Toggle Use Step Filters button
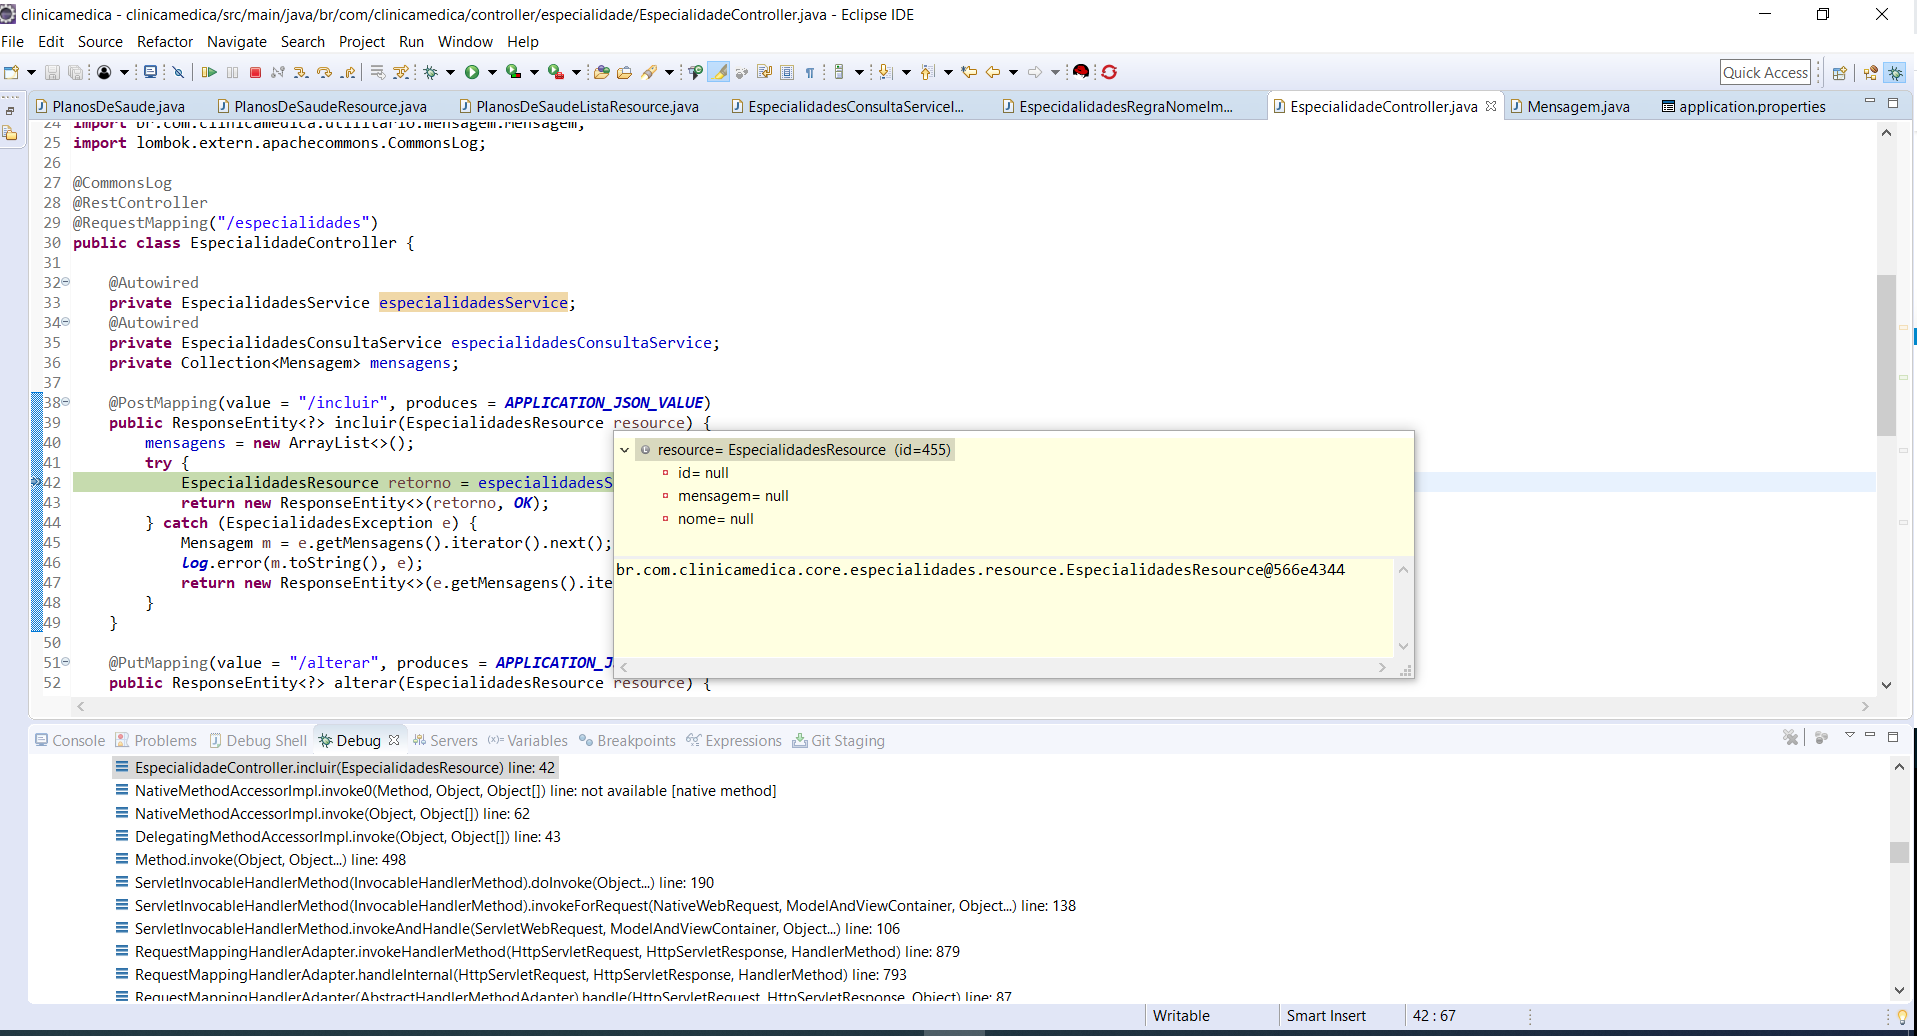 [x=401, y=72]
